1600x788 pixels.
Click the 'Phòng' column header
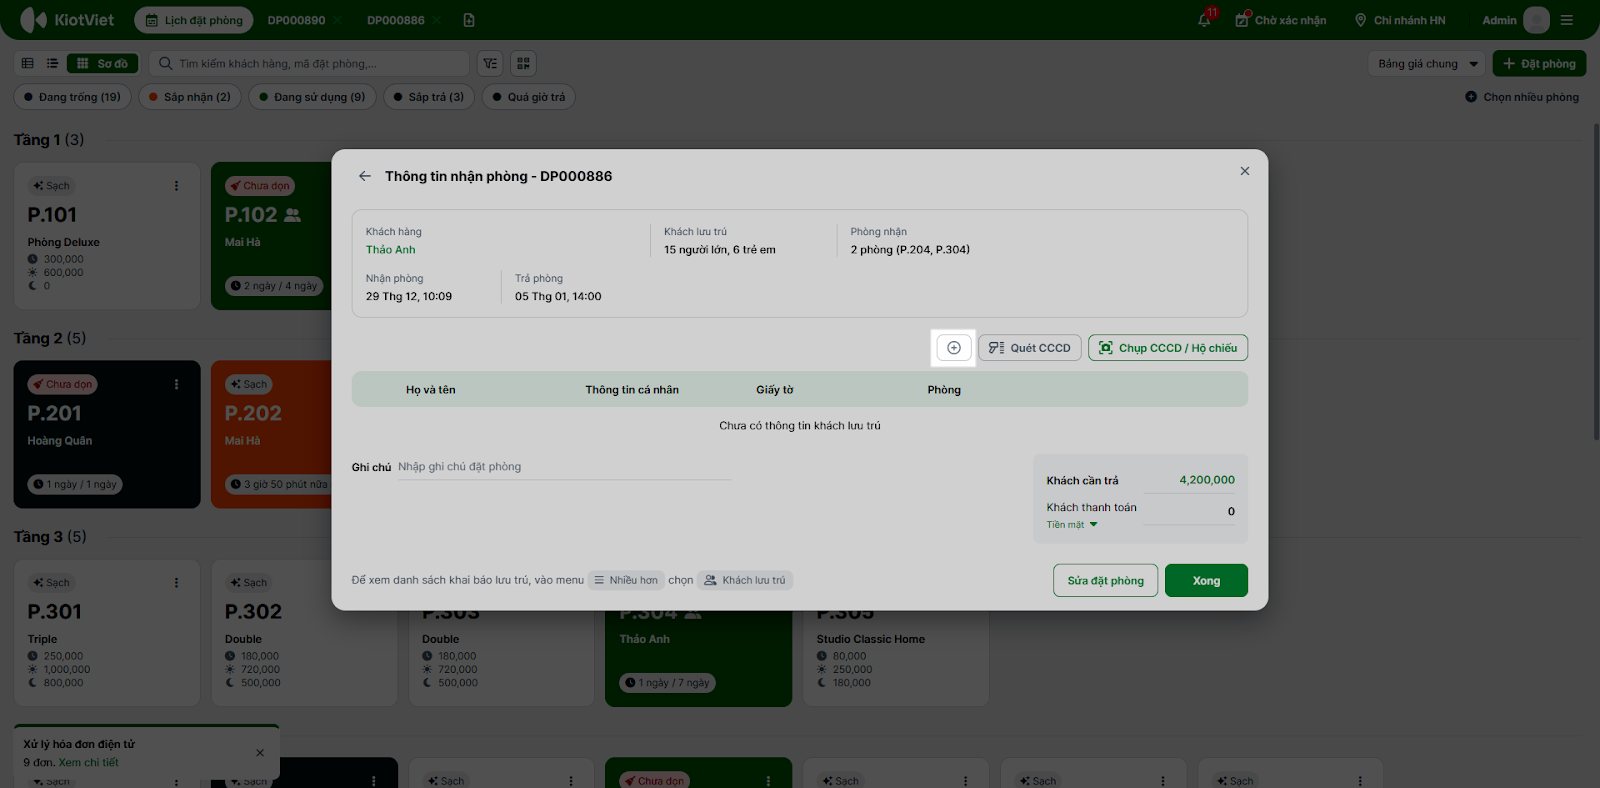coord(944,390)
